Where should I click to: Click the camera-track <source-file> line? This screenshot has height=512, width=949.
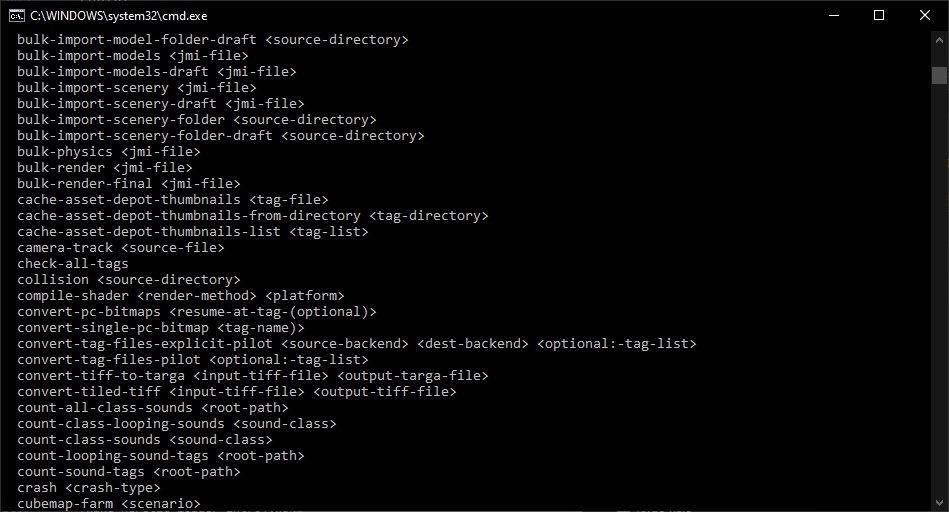click(x=120, y=248)
